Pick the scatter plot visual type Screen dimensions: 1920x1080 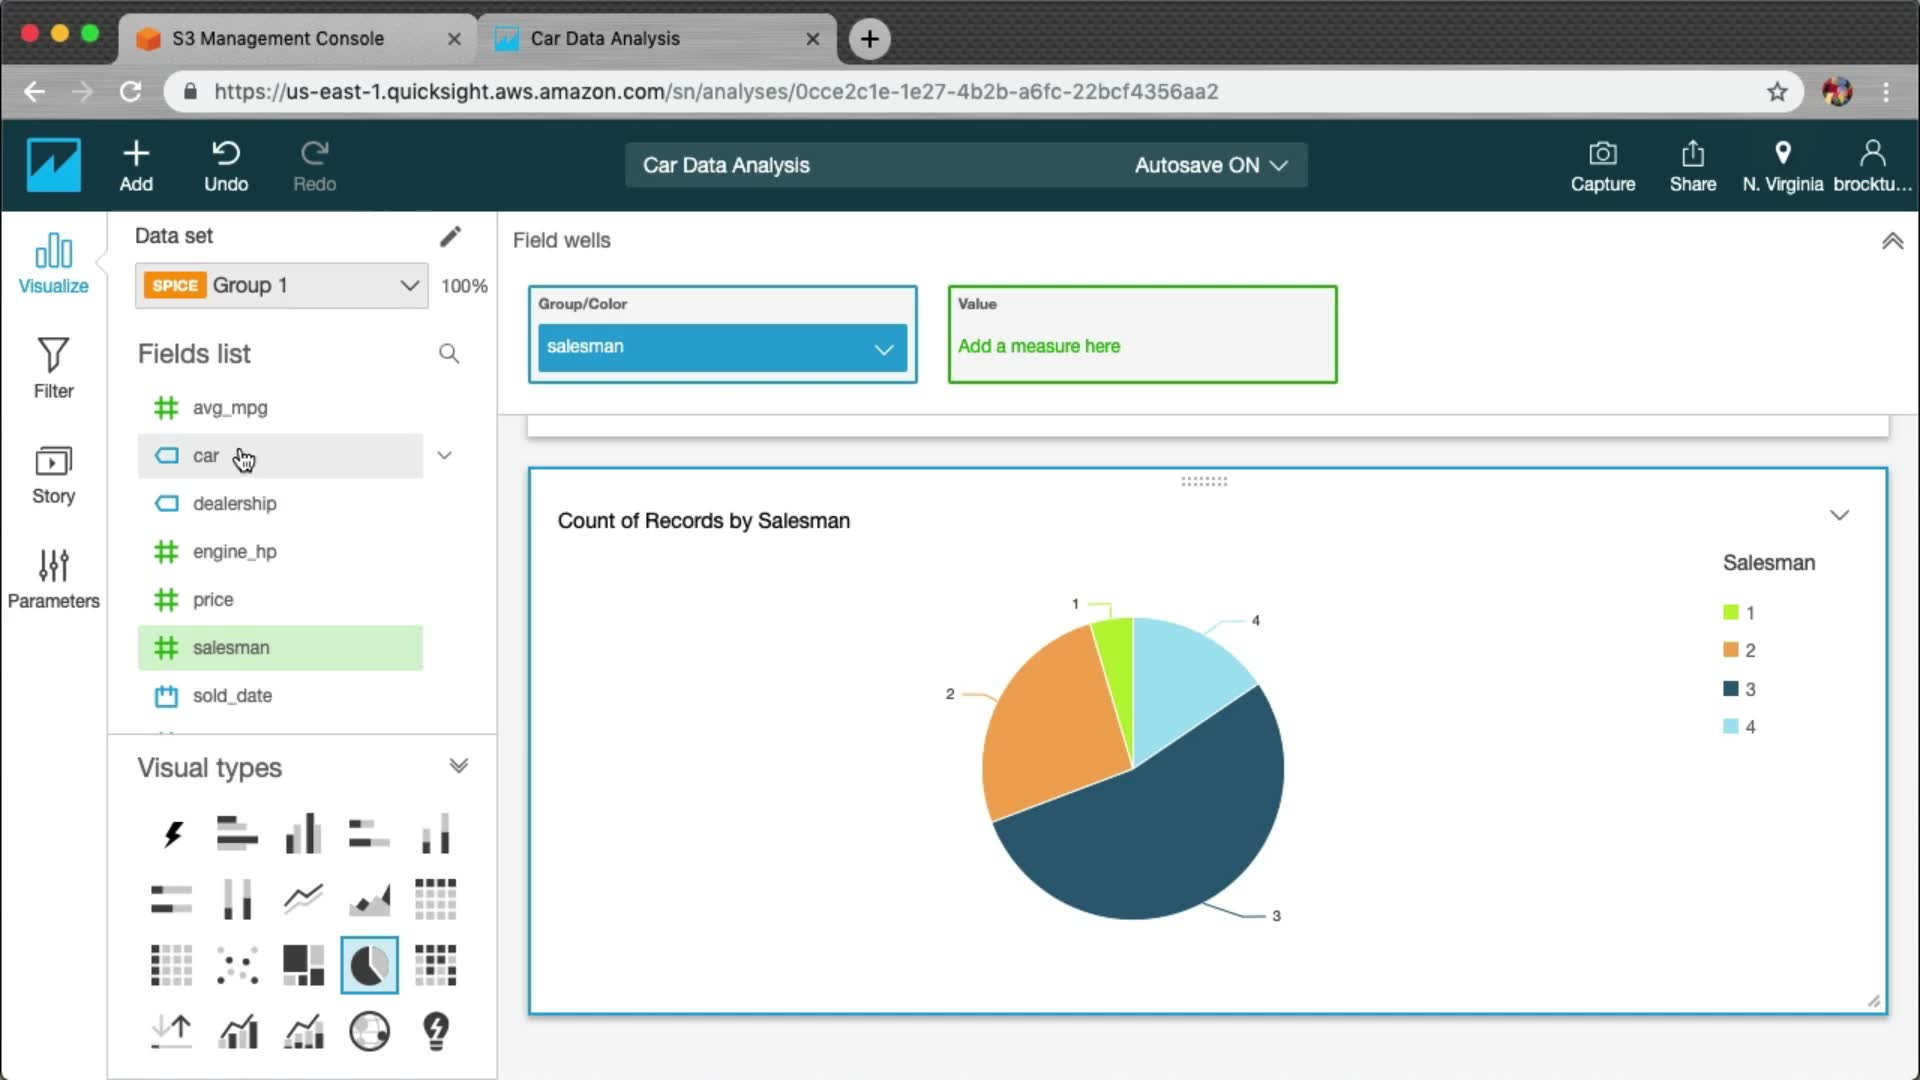[237, 966]
